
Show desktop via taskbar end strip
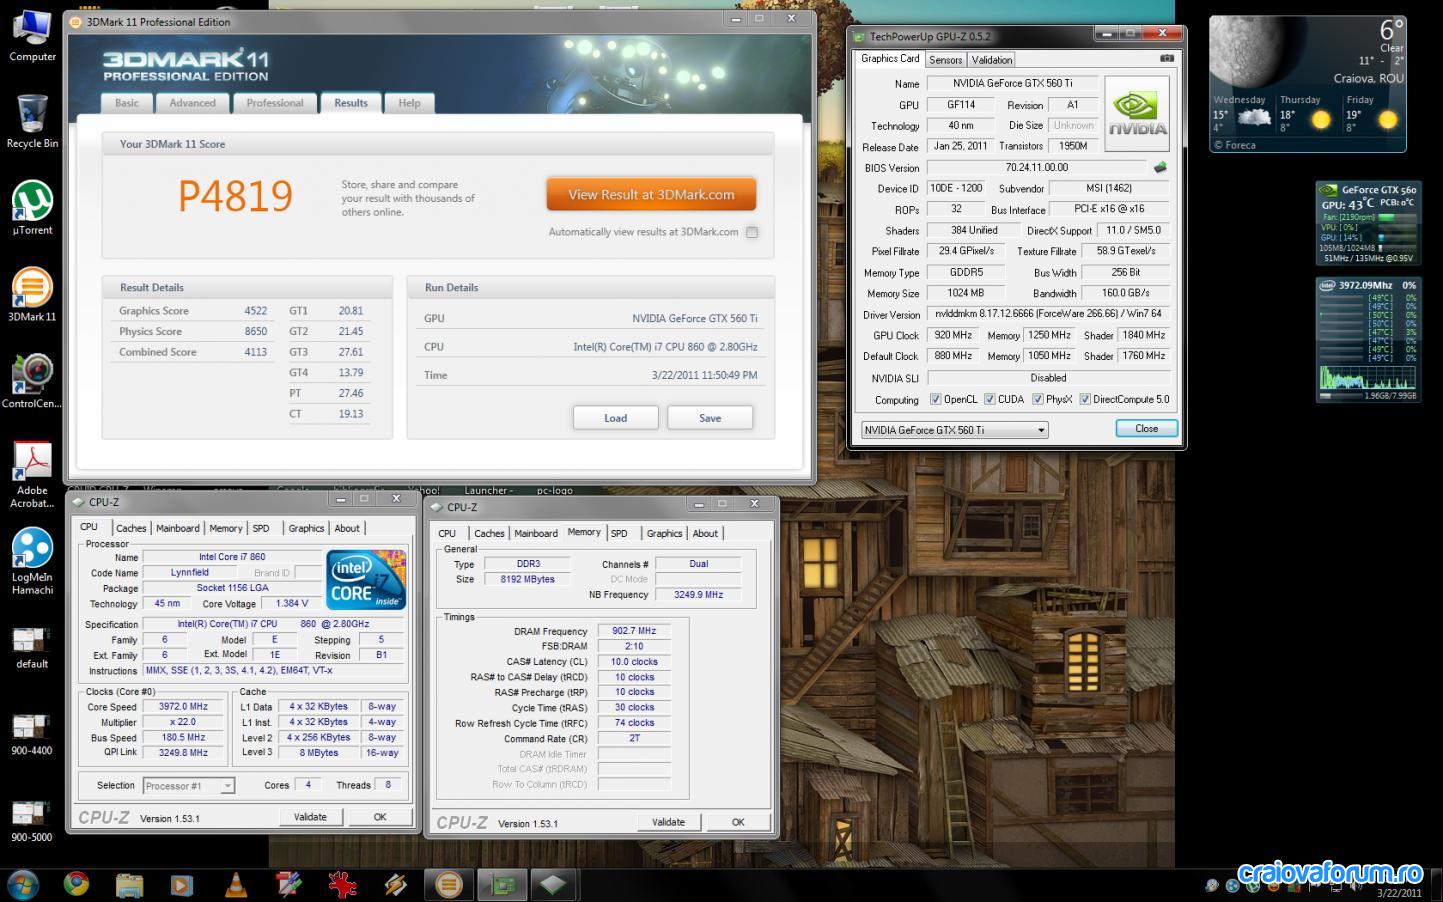(x=1436, y=885)
